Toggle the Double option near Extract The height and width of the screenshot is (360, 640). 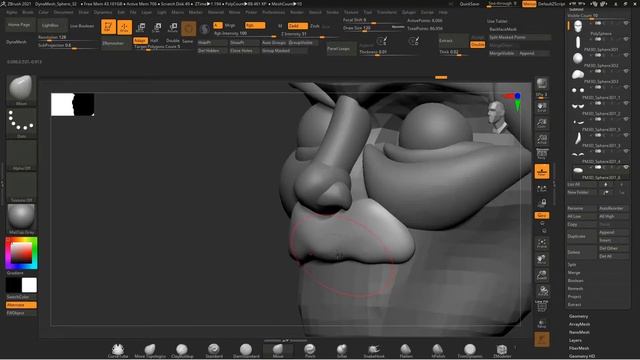coord(478,45)
